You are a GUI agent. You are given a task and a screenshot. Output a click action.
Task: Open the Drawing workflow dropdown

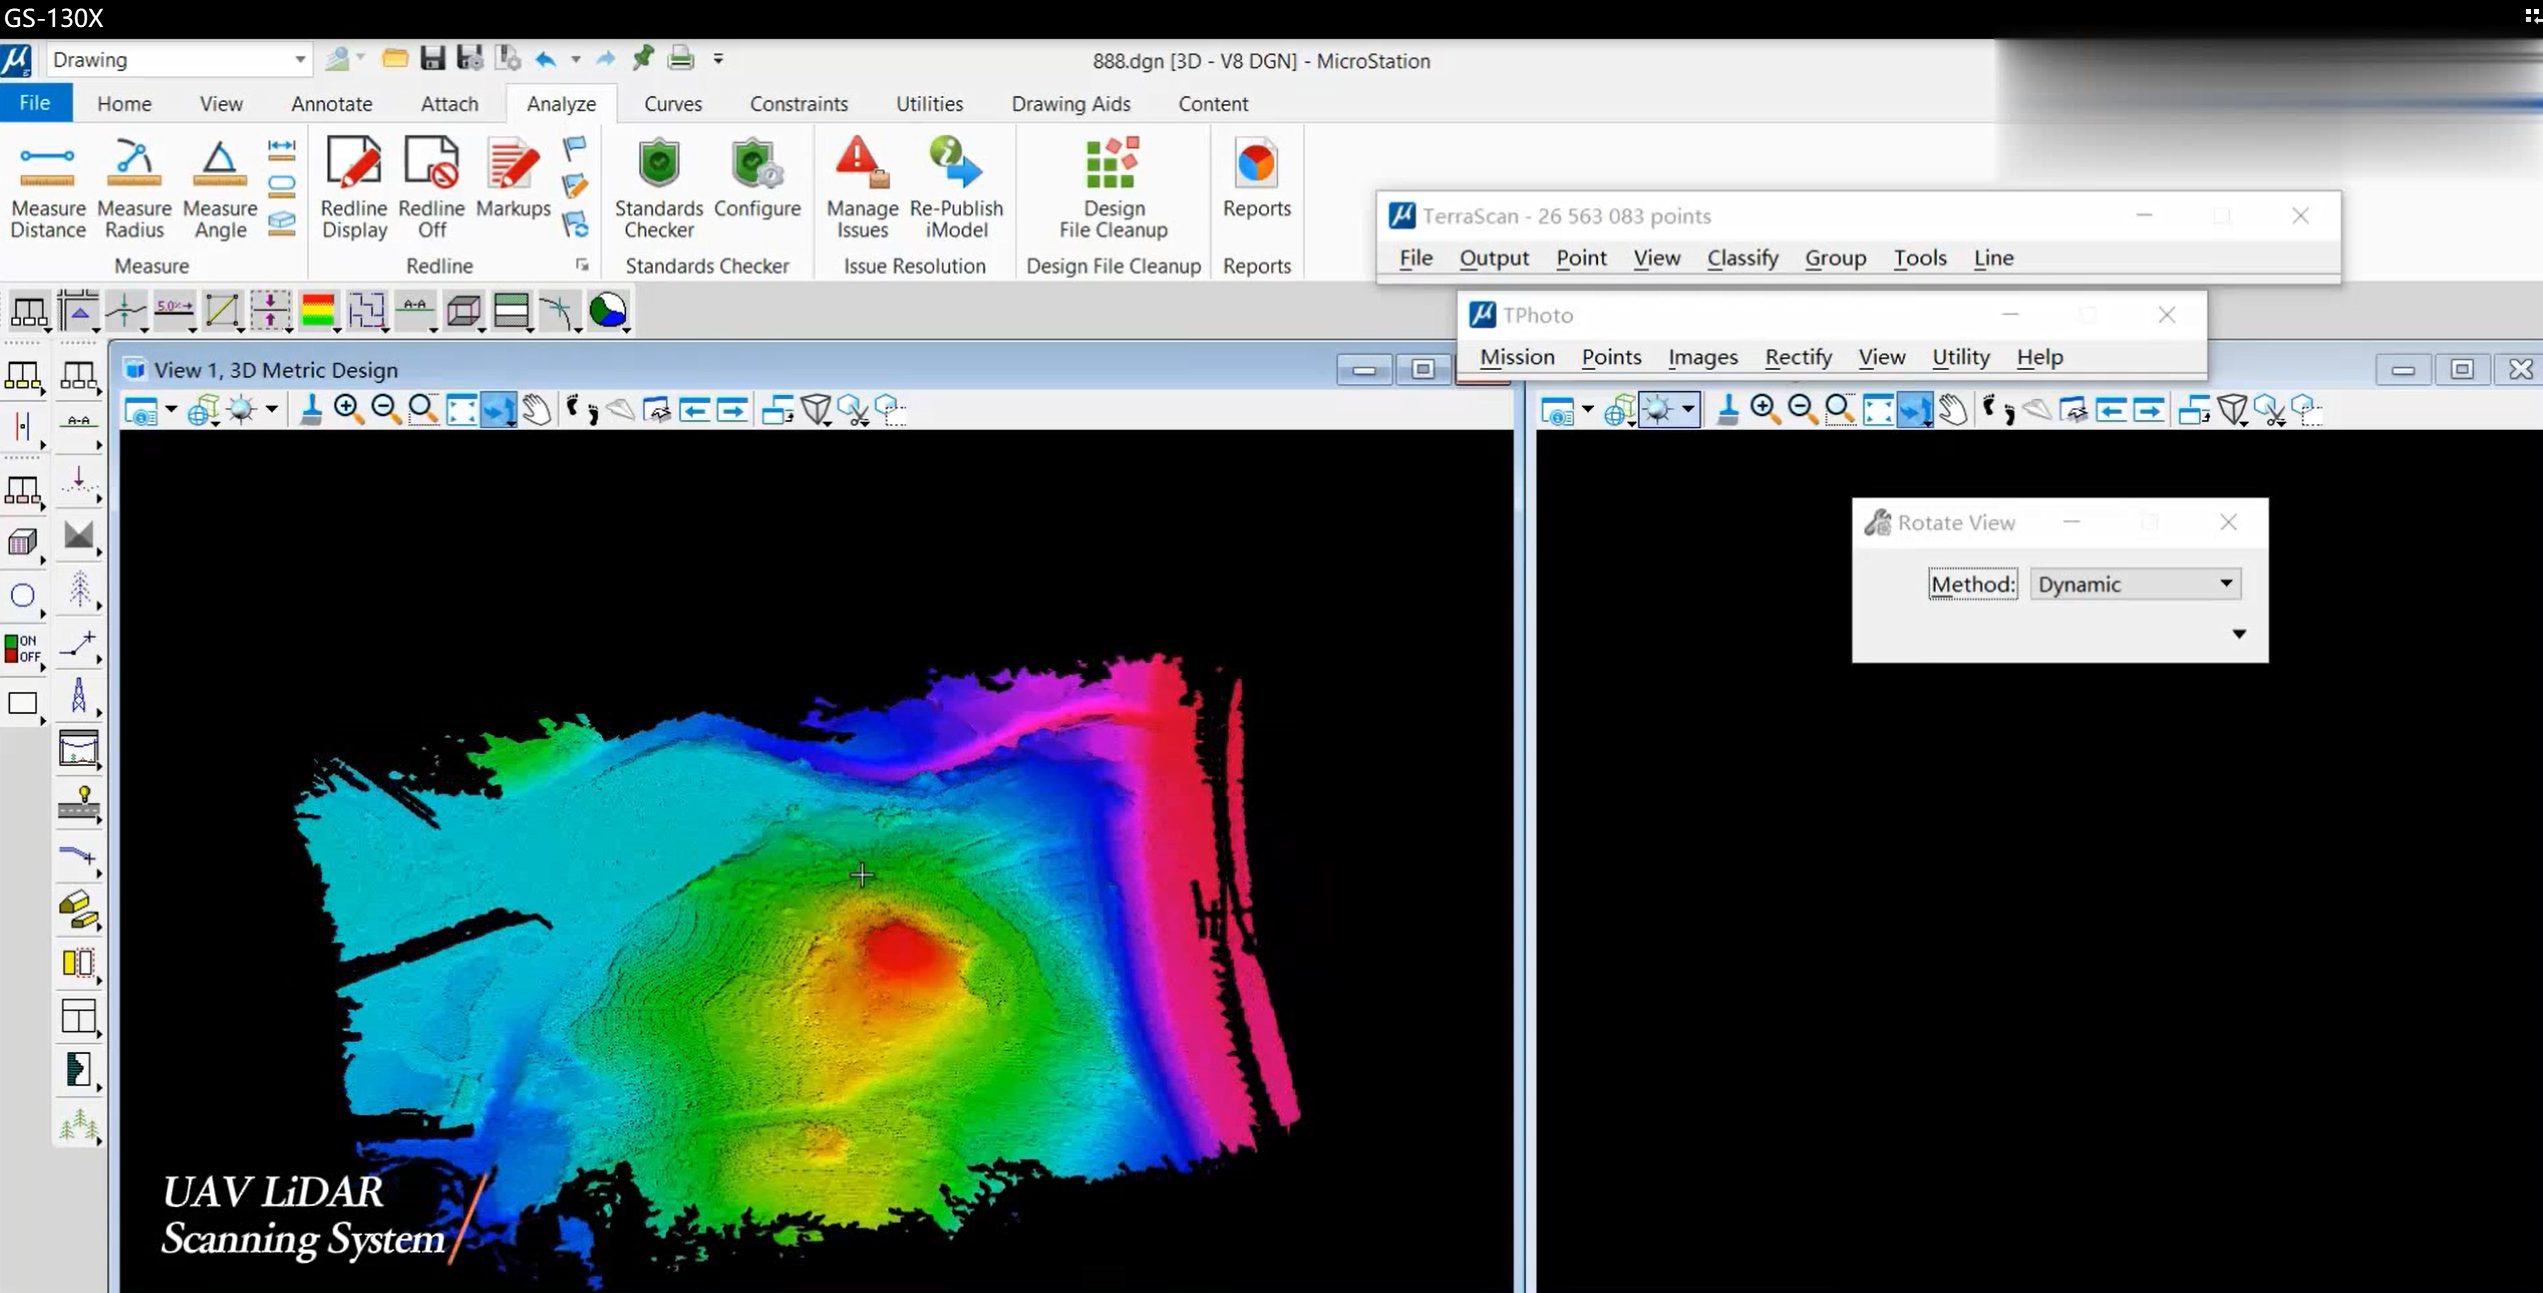click(x=299, y=60)
